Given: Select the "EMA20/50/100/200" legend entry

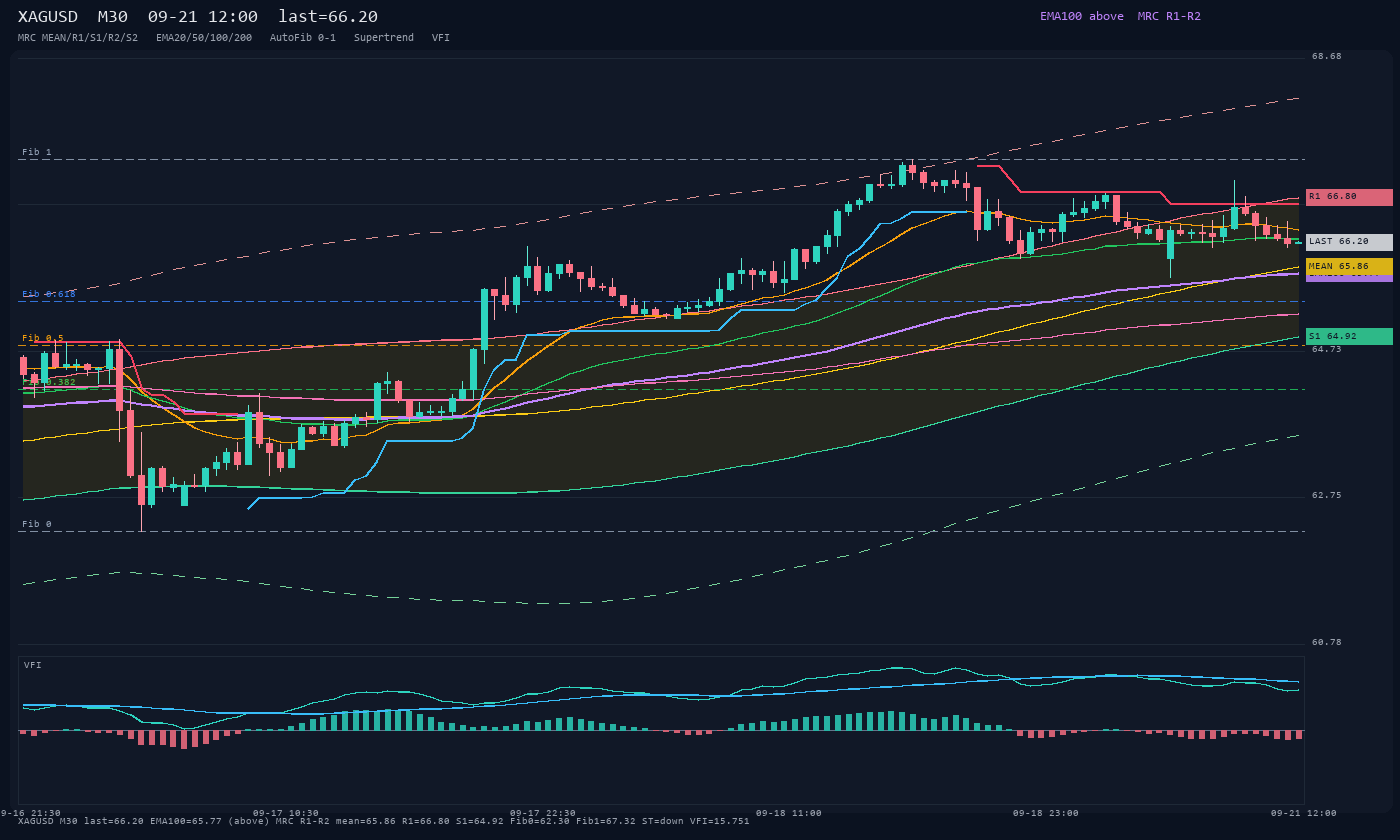Looking at the screenshot, I should point(204,38).
